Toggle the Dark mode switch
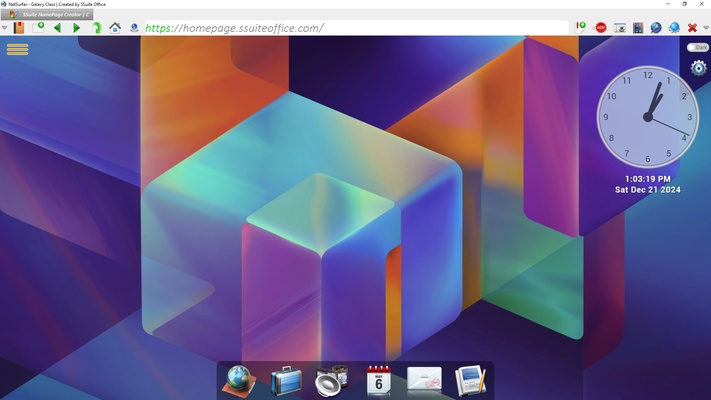Viewport: 711px width, 400px height. (x=697, y=47)
